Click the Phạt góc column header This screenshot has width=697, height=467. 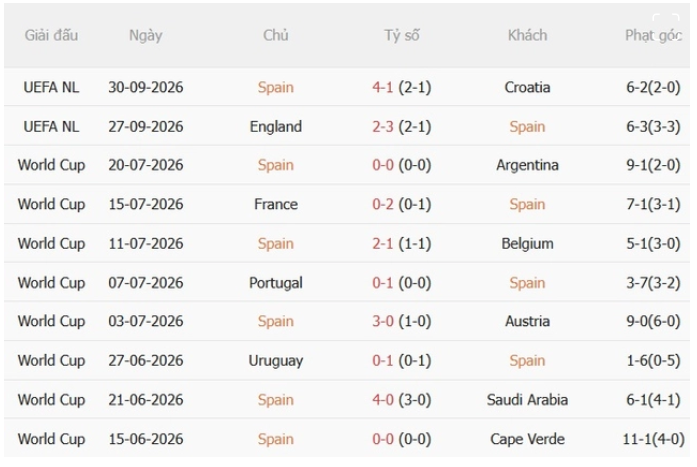653,36
